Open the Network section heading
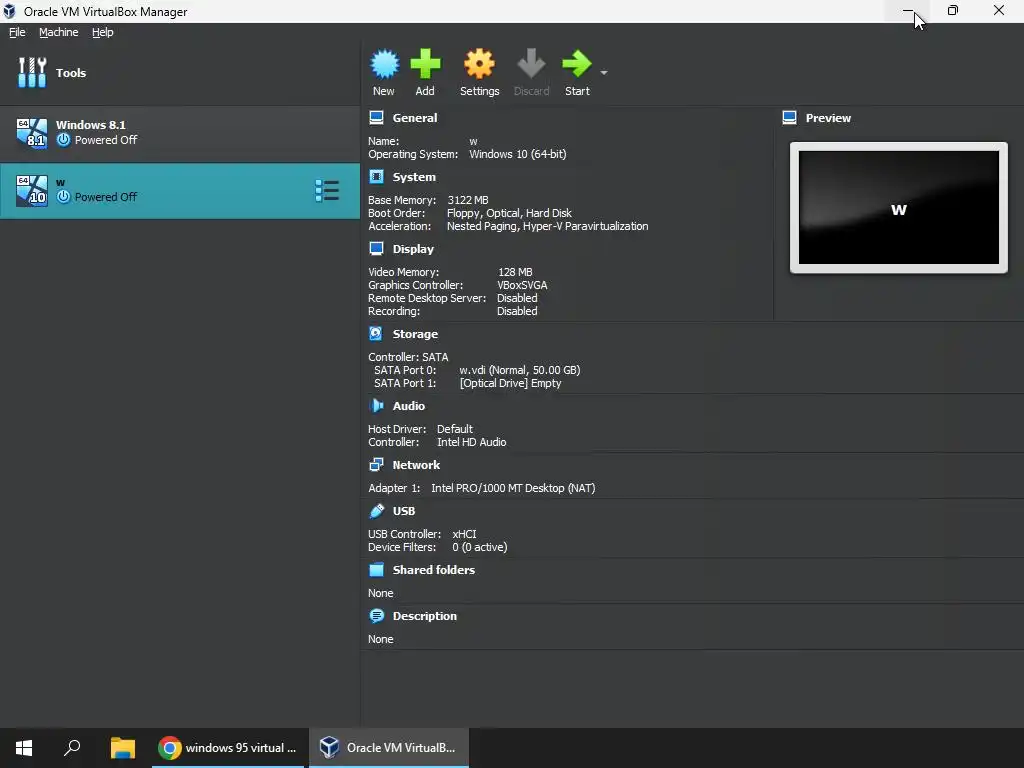The height and width of the screenshot is (768, 1024). pyautogui.click(x=416, y=465)
